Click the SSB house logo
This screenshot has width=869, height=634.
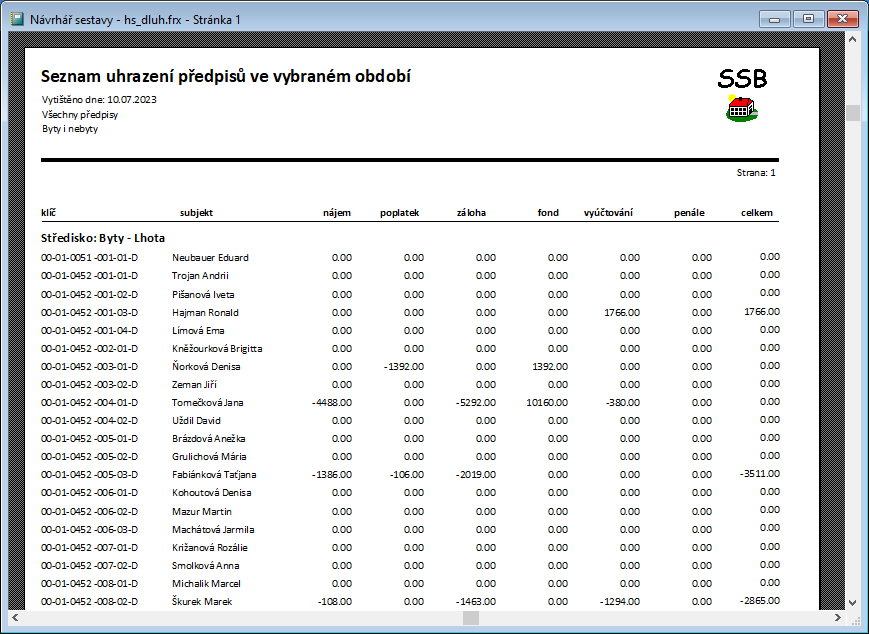coord(741,109)
